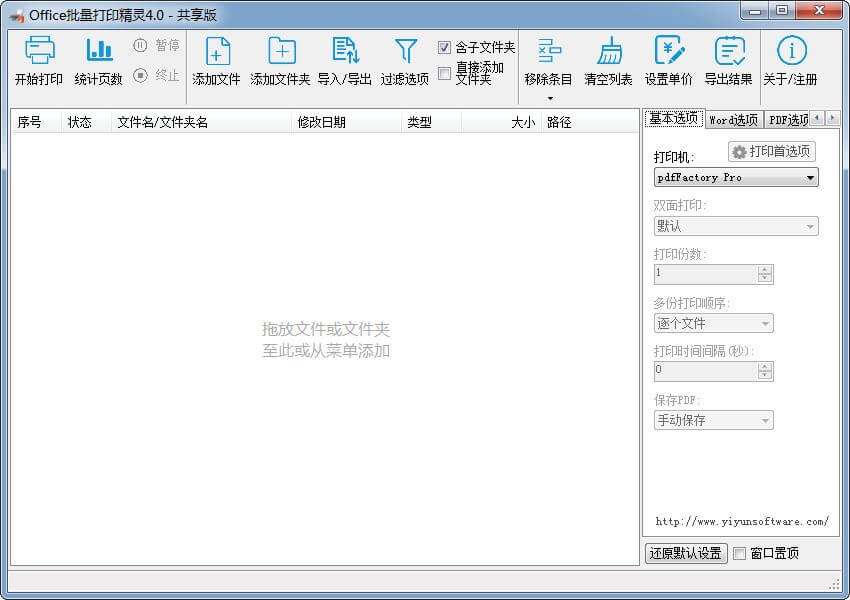Click the 暂停 pause icon
The height and width of the screenshot is (600, 850).
tap(140, 45)
